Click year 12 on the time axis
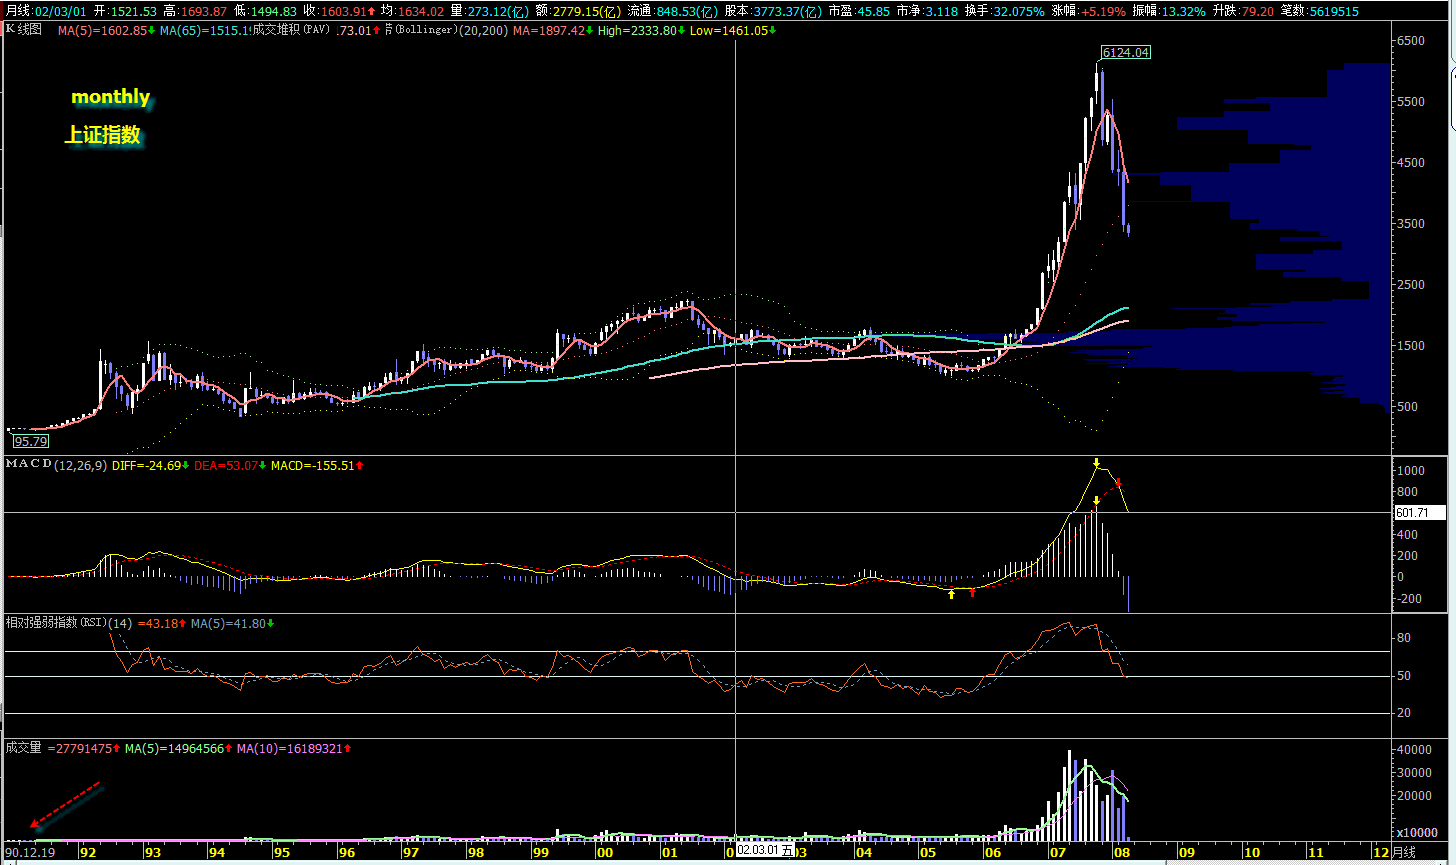1456x865 pixels. pyautogui.click(x=1381, y=852)
